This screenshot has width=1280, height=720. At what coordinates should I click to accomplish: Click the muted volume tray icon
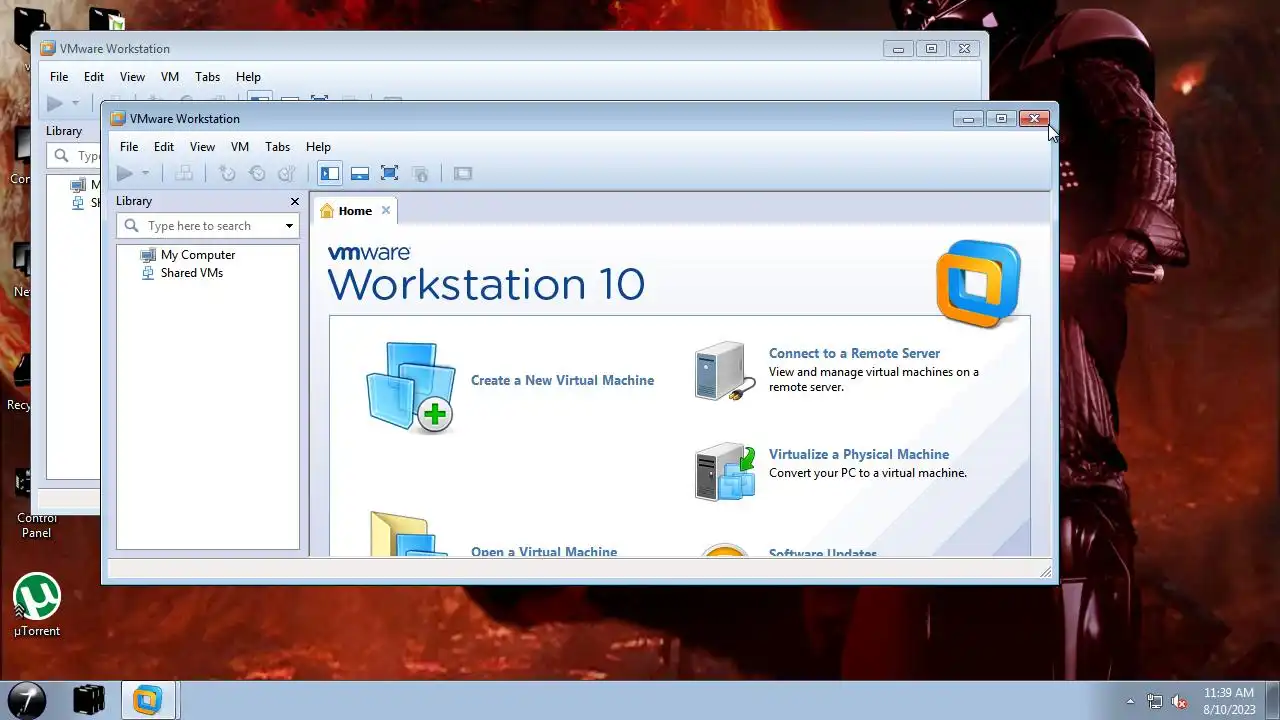point(1180,701)
